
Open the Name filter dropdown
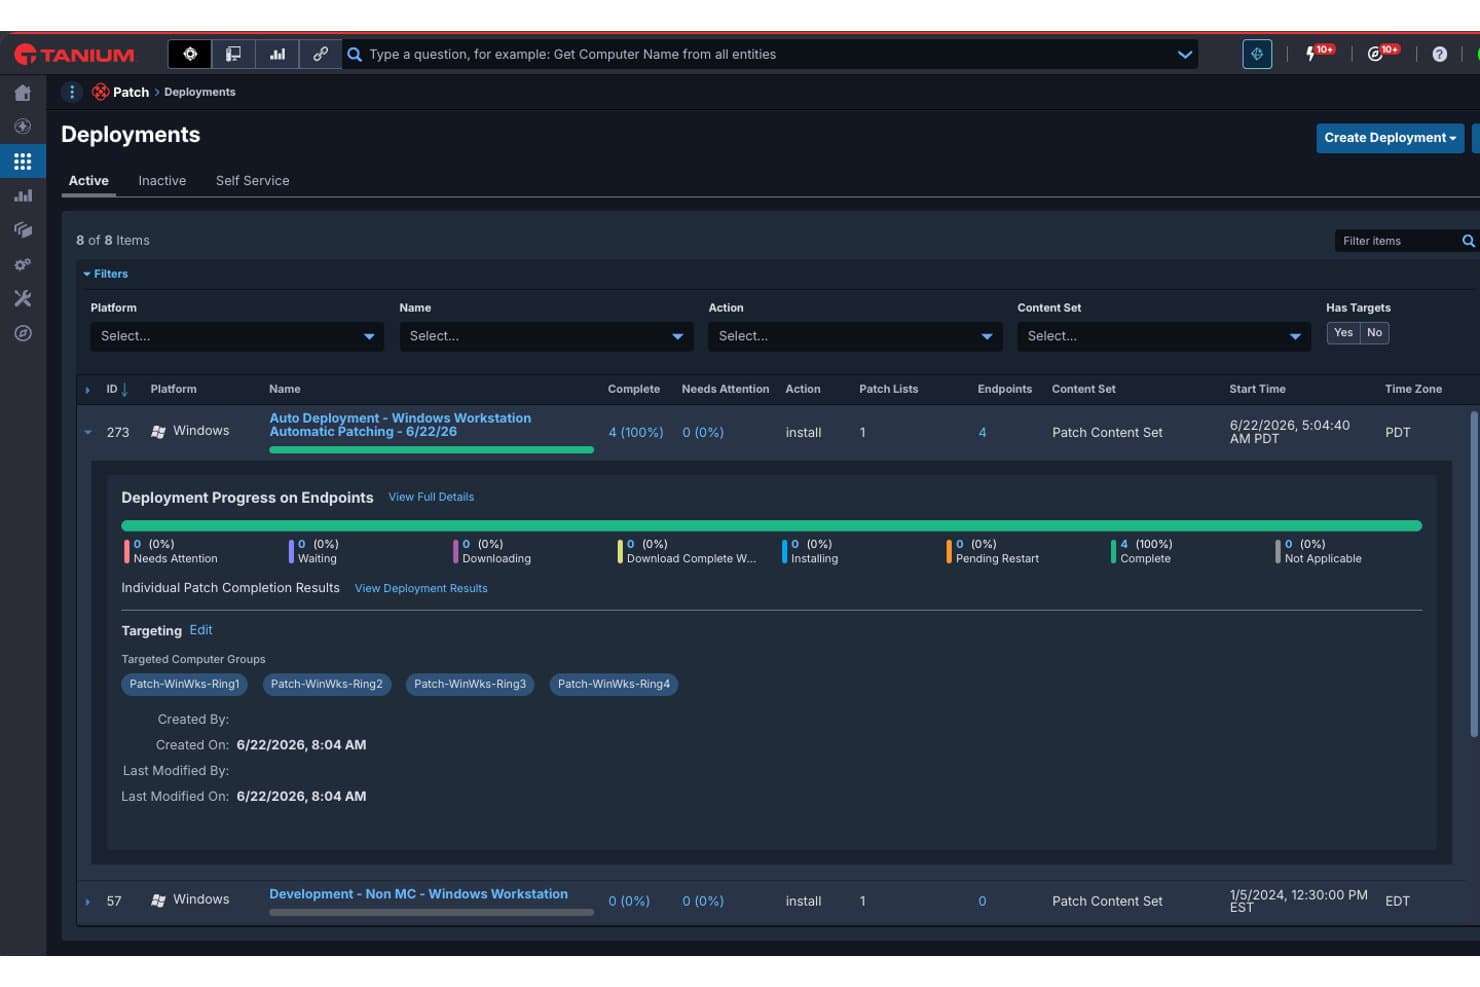tap(546, 336)
